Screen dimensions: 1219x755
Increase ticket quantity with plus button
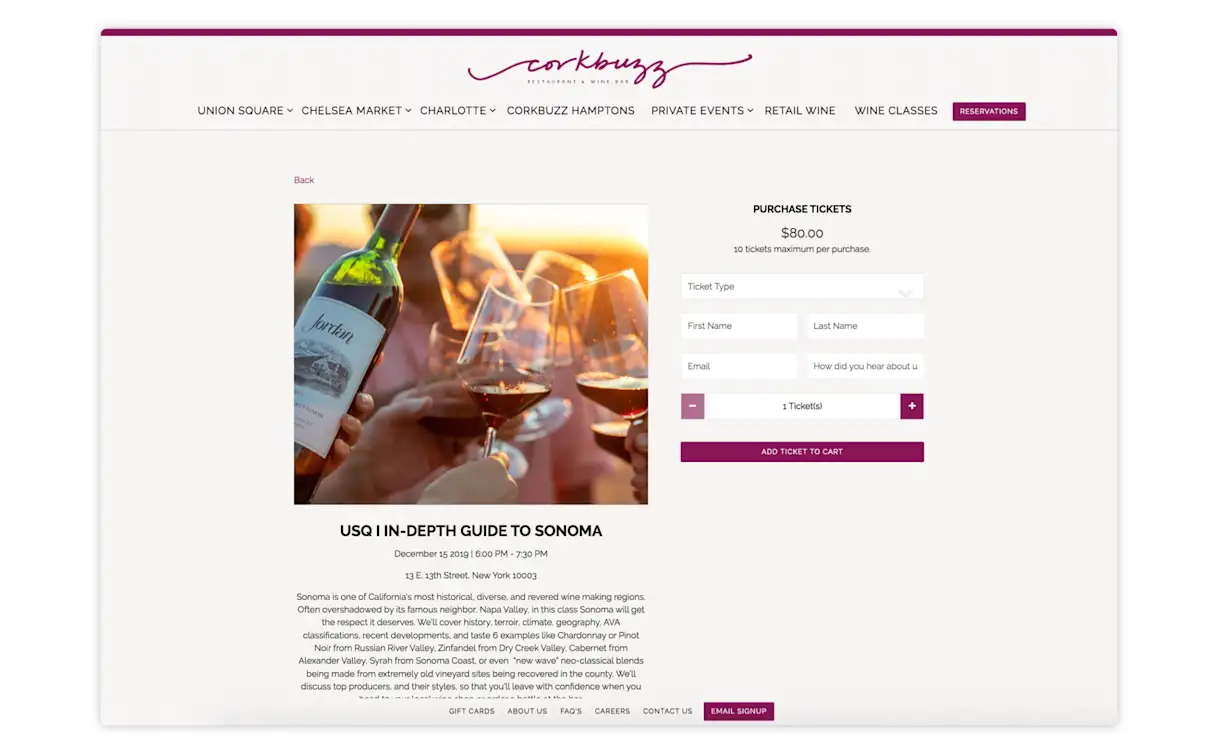coord(911,406)
